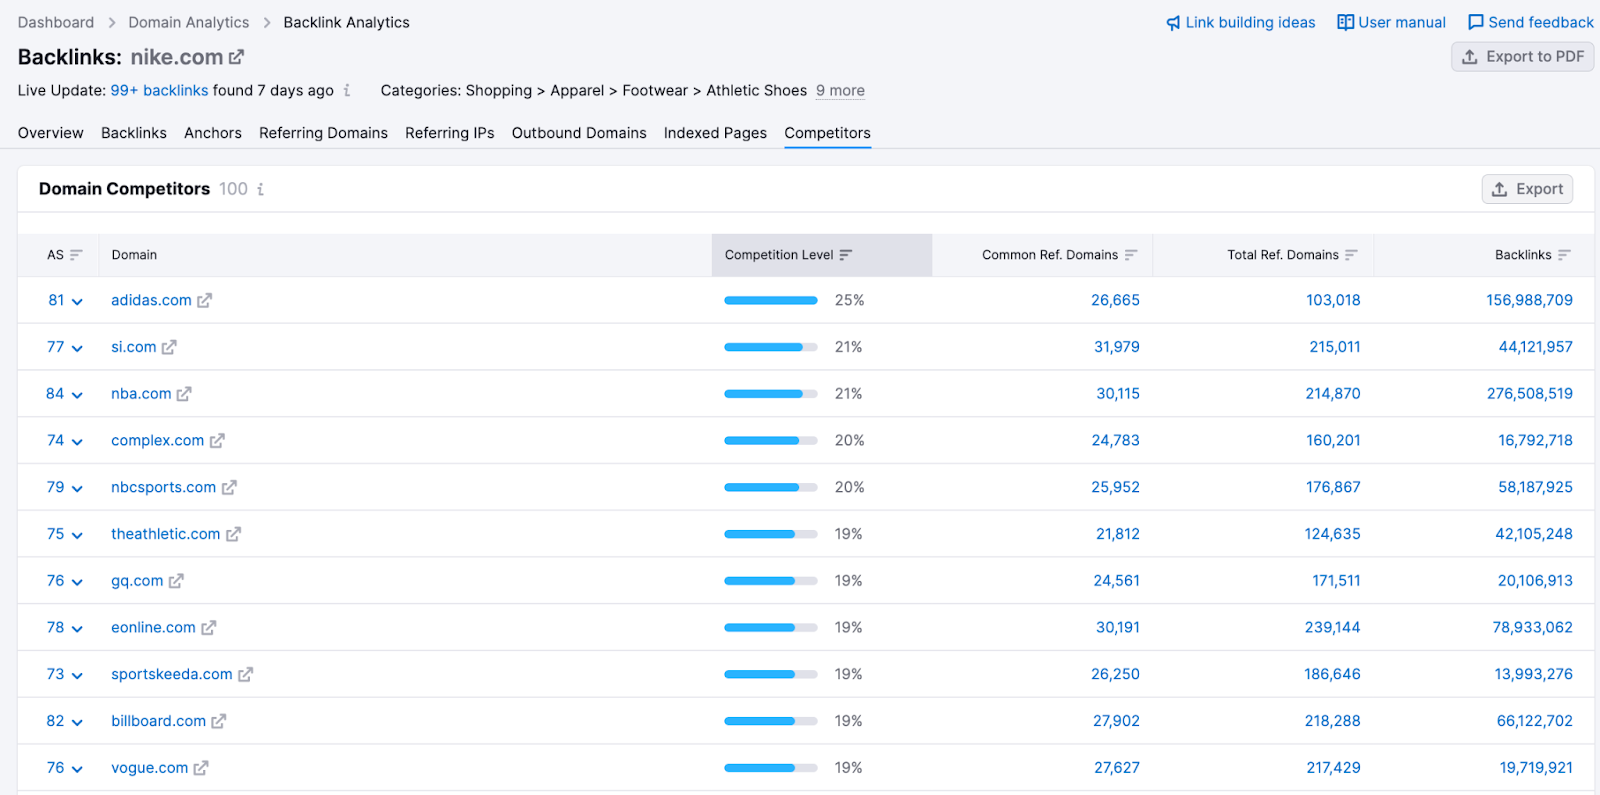The height and width of the screenshot is (795, 1600).
Task: Open gq.com external link icon
Action: (176, 581)
